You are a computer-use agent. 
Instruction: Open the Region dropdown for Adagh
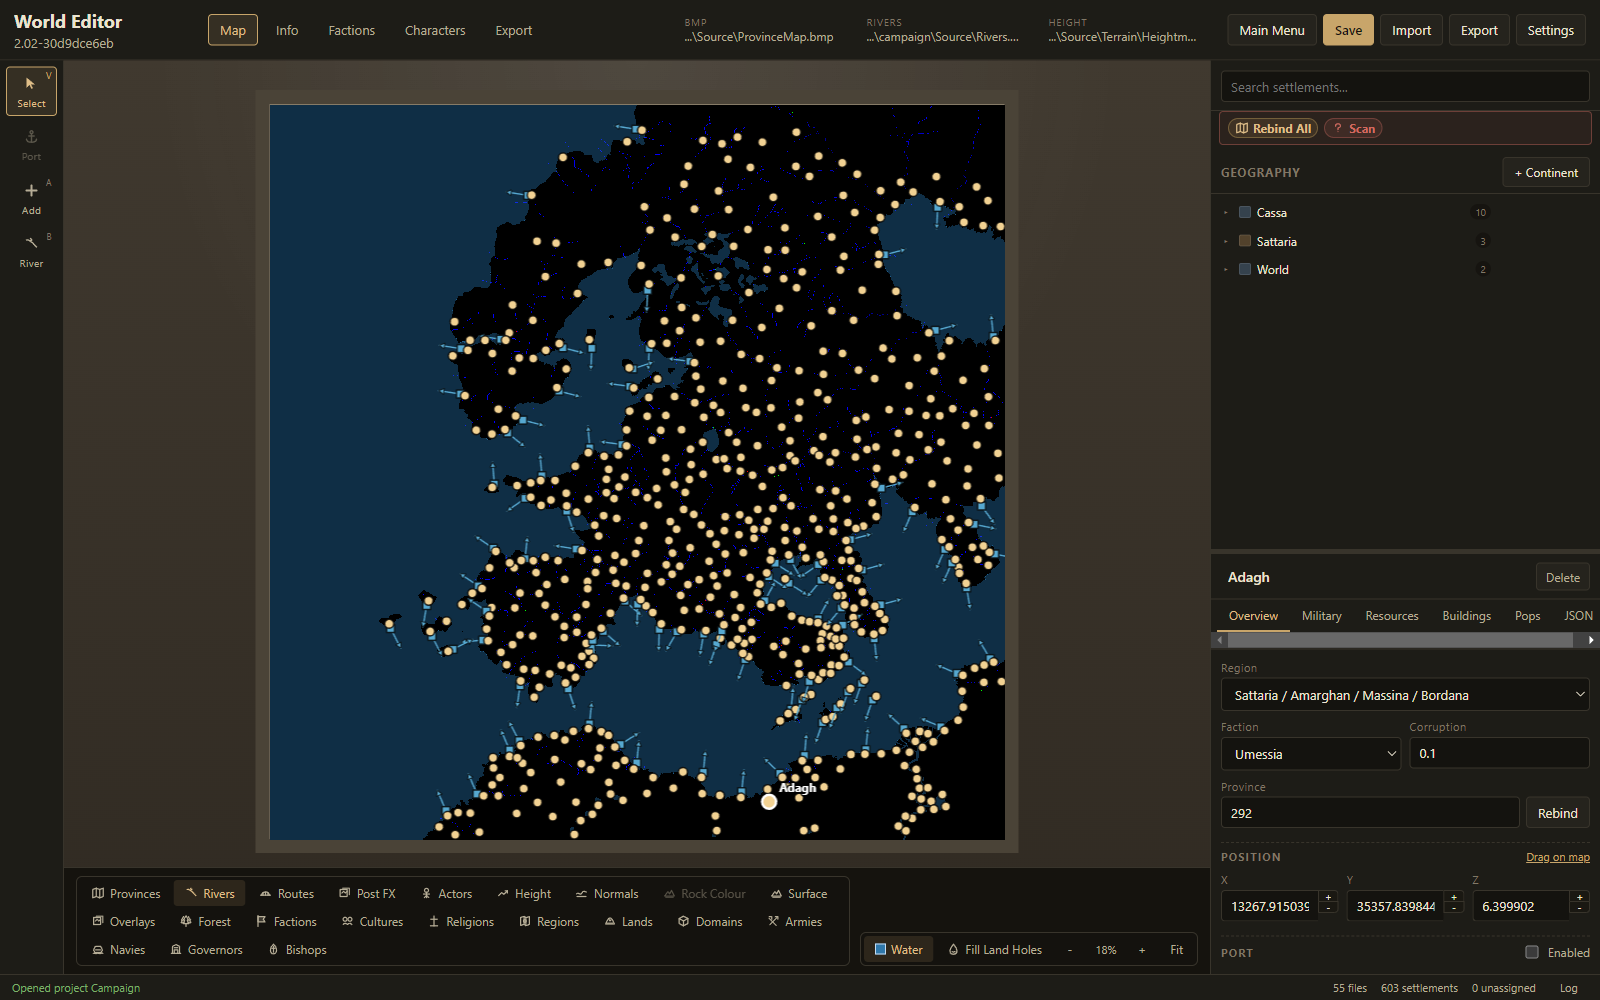click(x=1405, y=695)
